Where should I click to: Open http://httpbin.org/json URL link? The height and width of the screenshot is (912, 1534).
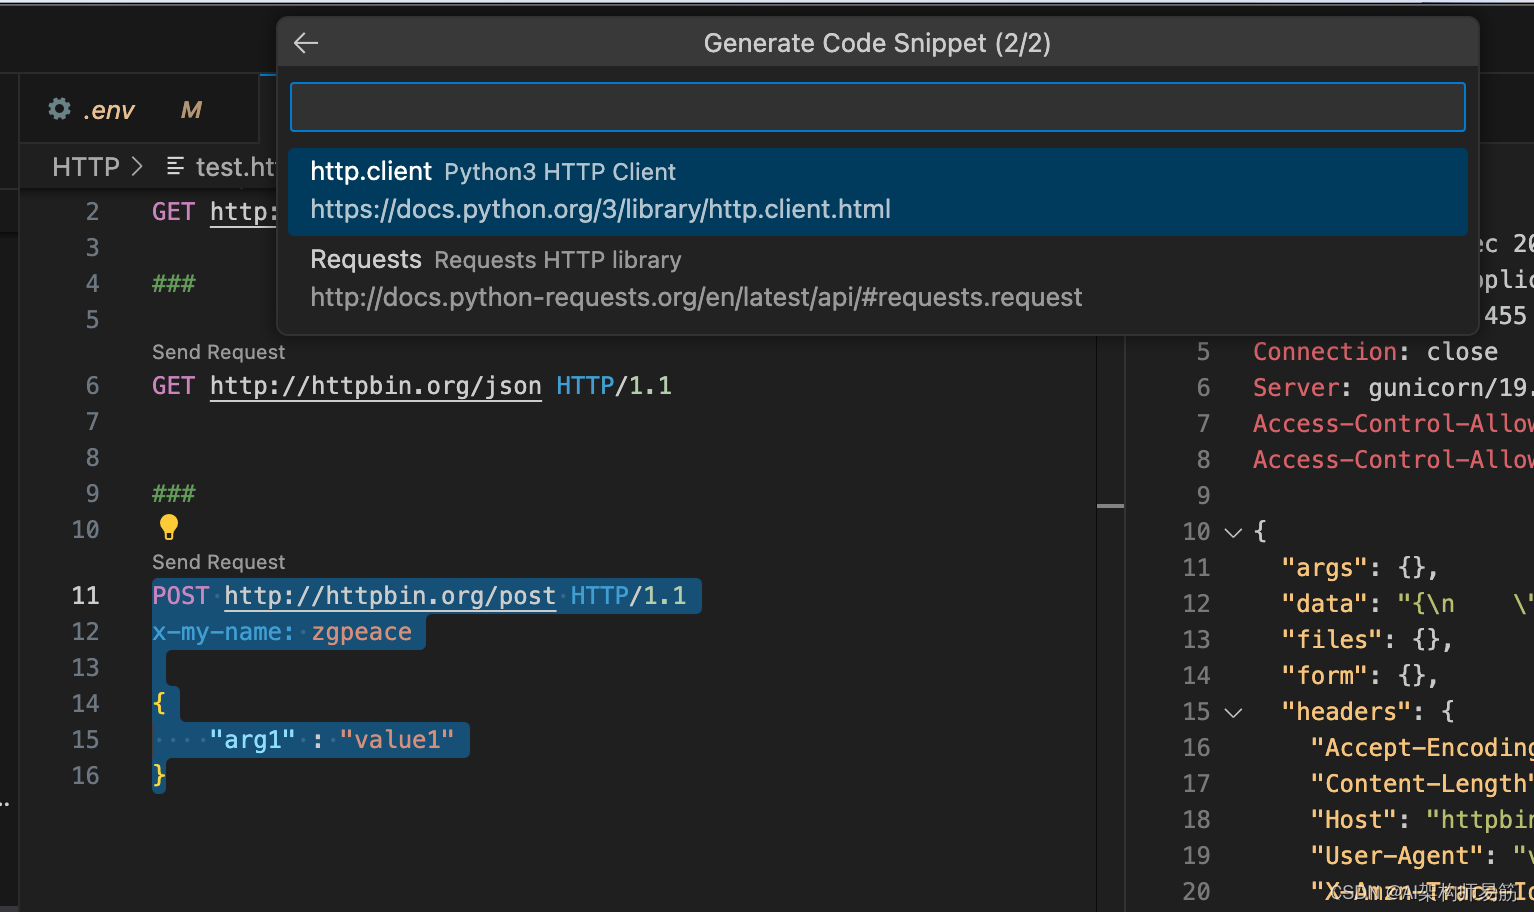point(376,386)
